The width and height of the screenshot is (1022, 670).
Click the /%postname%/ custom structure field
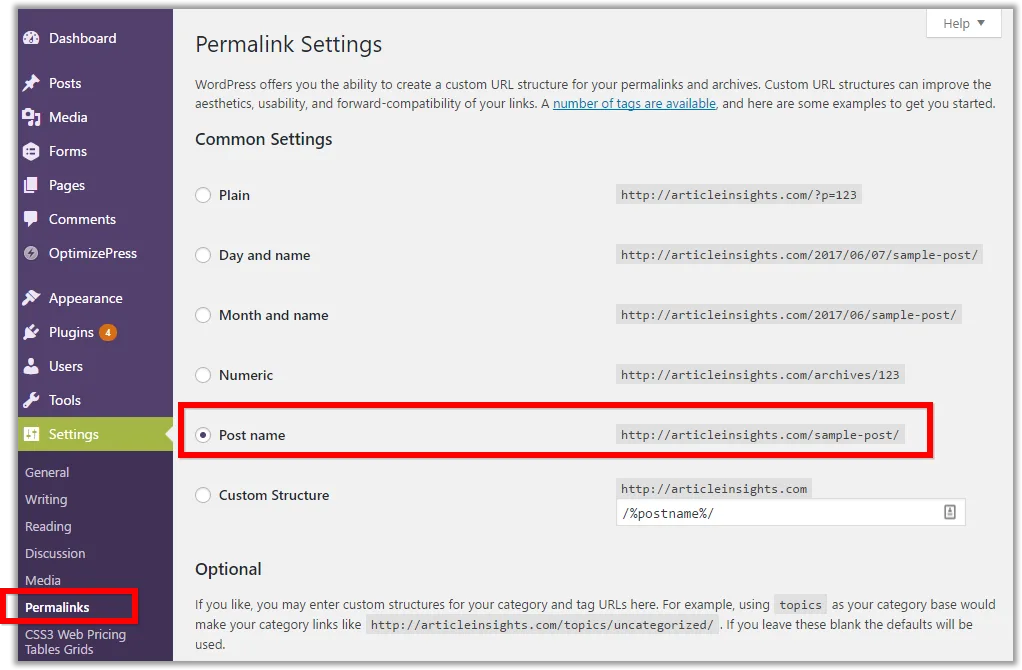(791, 513)
